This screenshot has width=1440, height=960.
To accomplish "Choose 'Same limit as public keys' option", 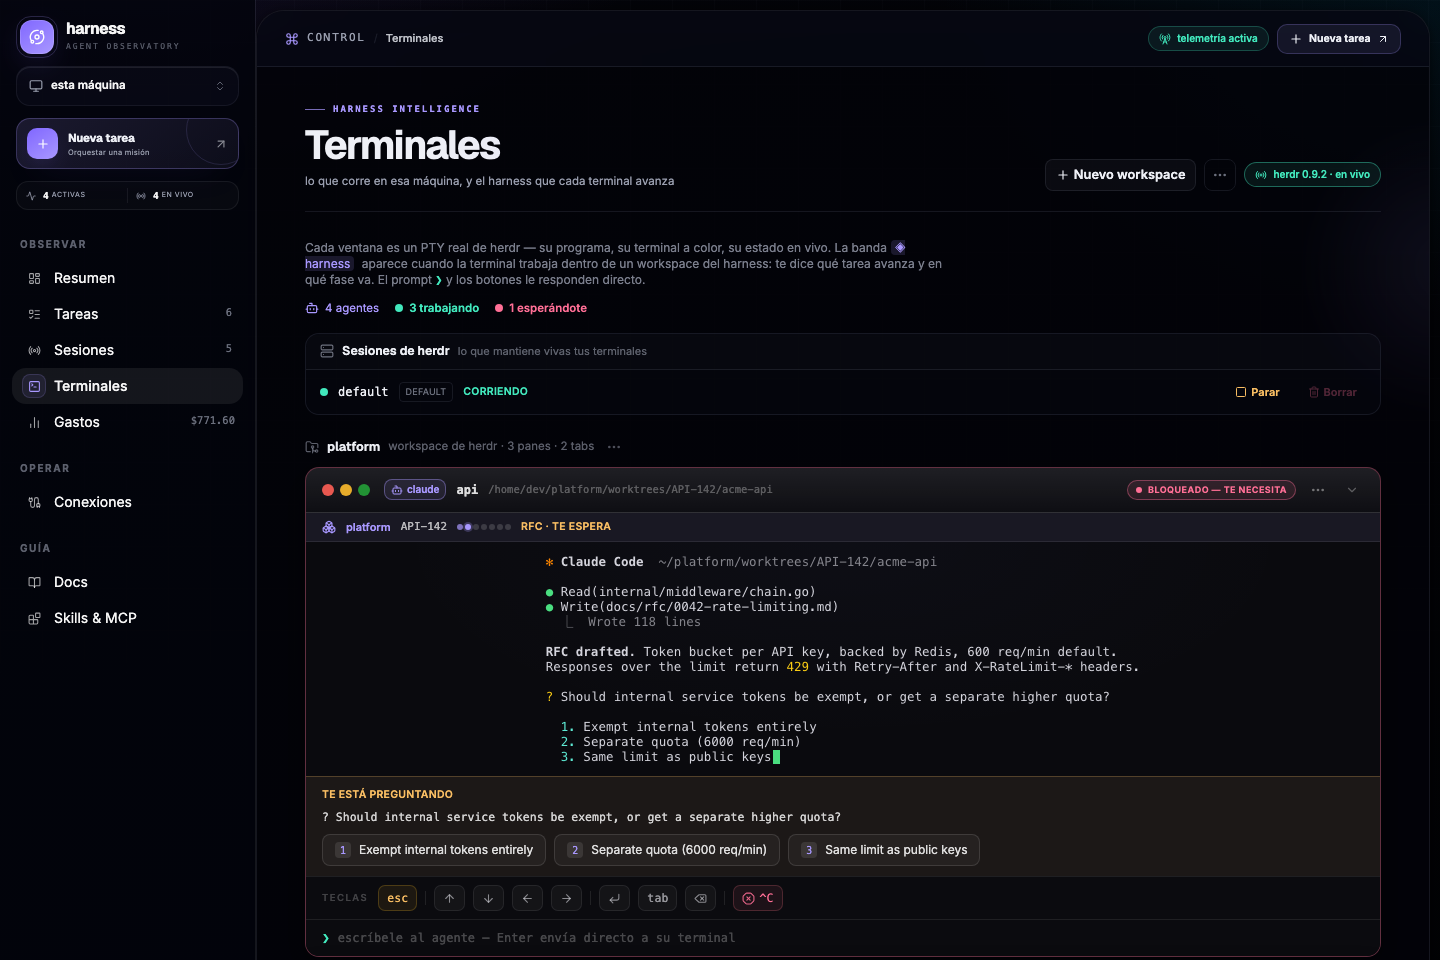I will [884, 850].
